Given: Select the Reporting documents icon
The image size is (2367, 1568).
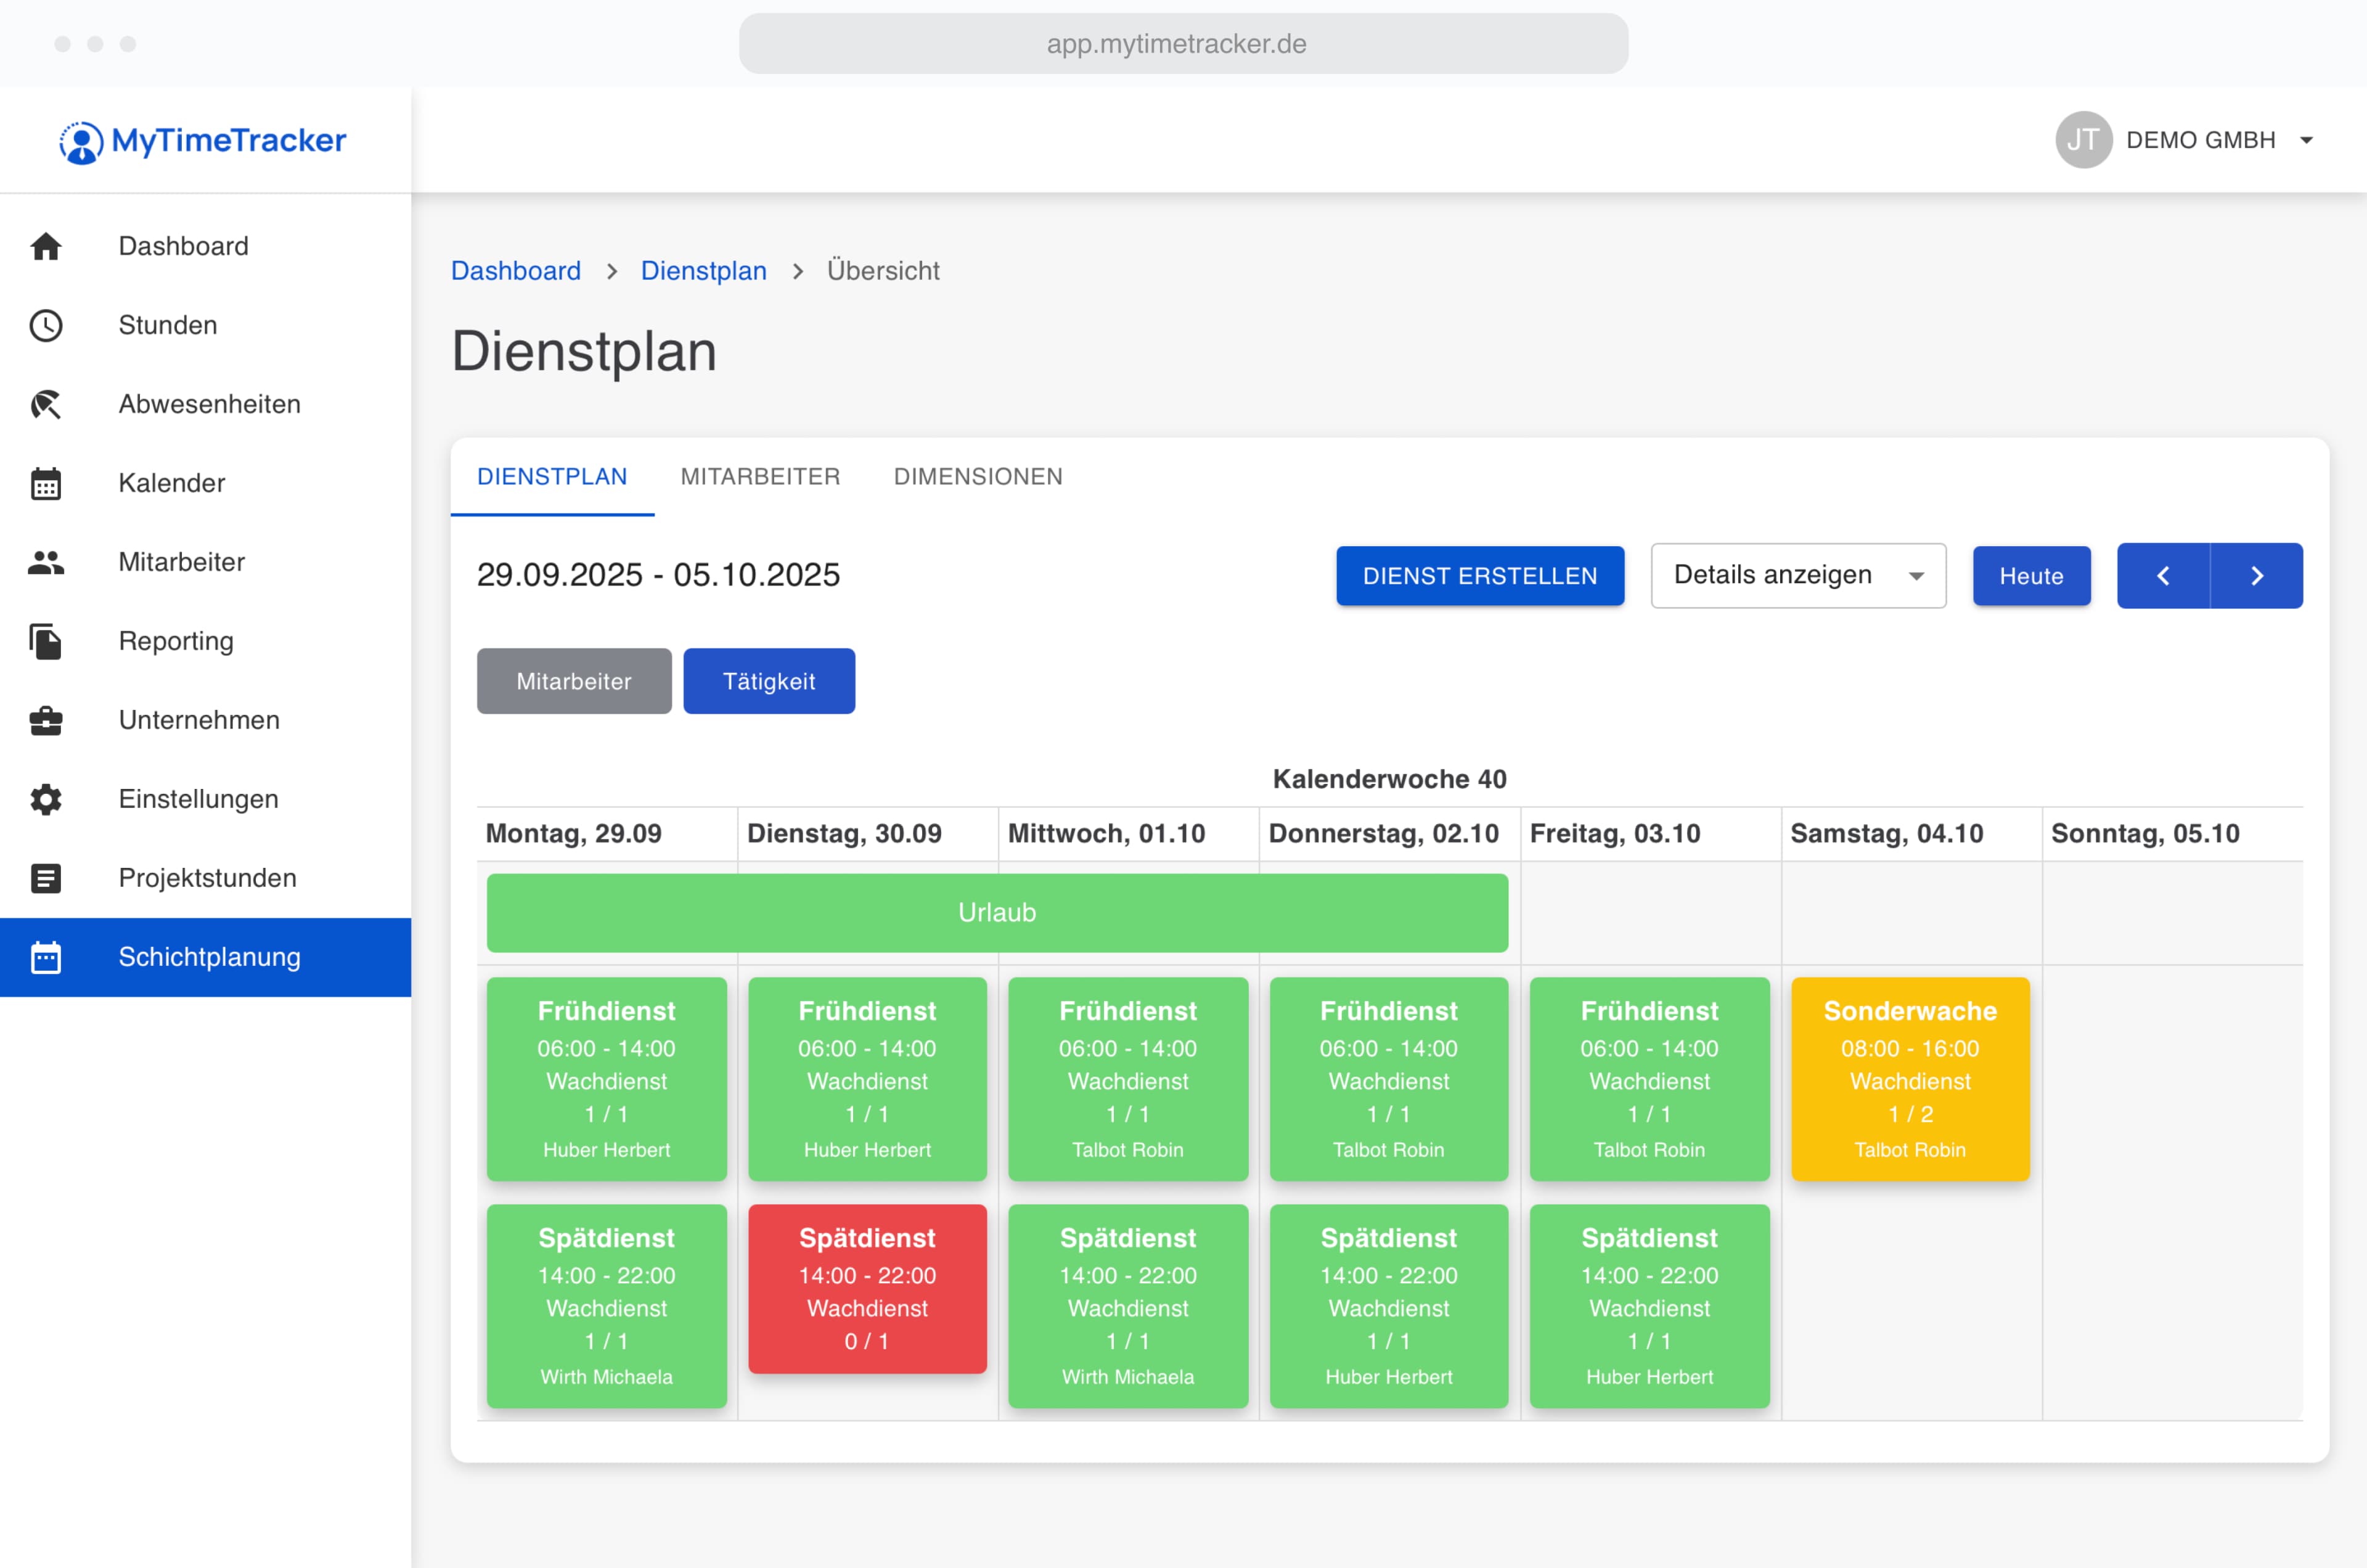Looking at the screenshot, I should 47,641.
